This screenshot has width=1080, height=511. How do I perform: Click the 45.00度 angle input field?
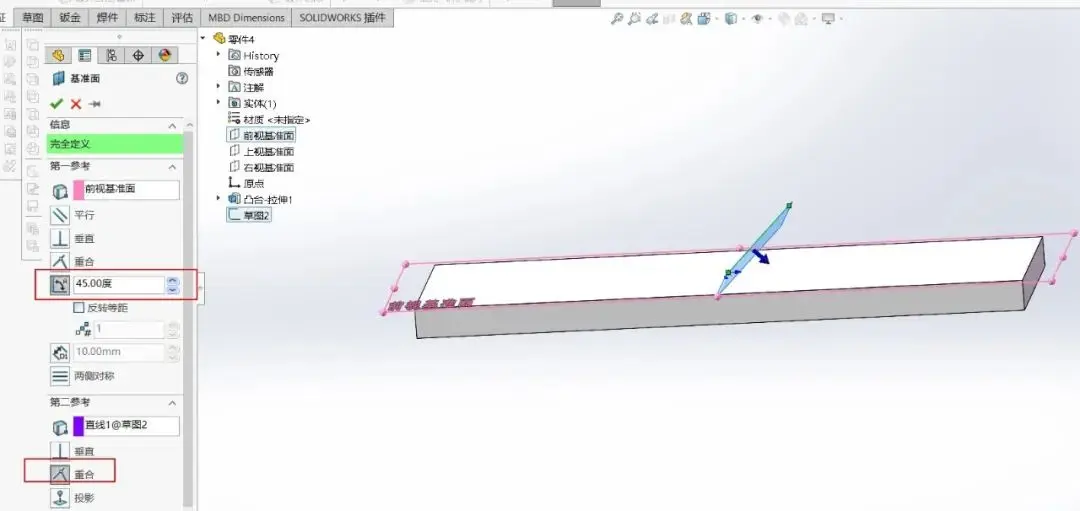point(118,285)
